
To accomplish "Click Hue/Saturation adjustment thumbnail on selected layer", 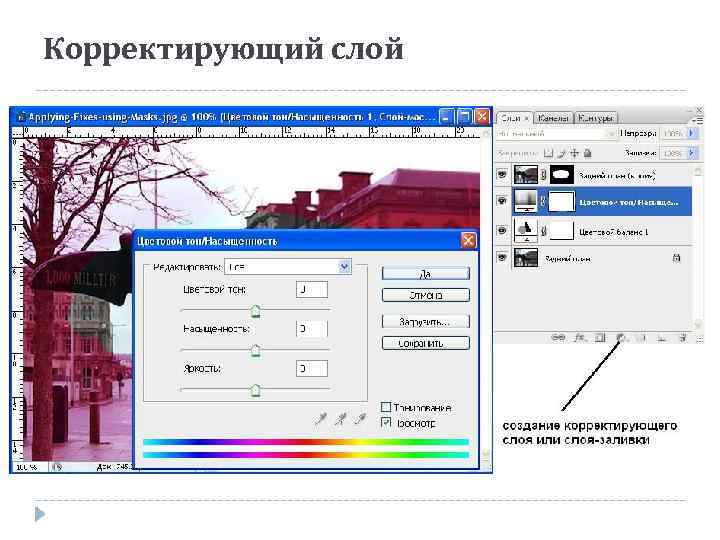I will 525,201.
